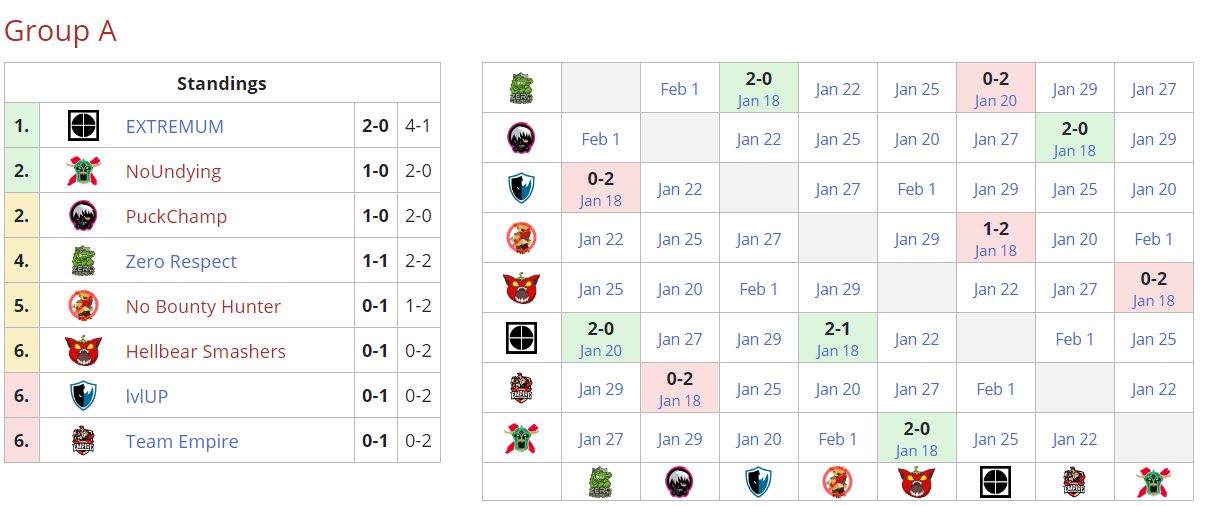
Task: Select the Team Empire logo in the Standings table
Action: pos(82,441)
